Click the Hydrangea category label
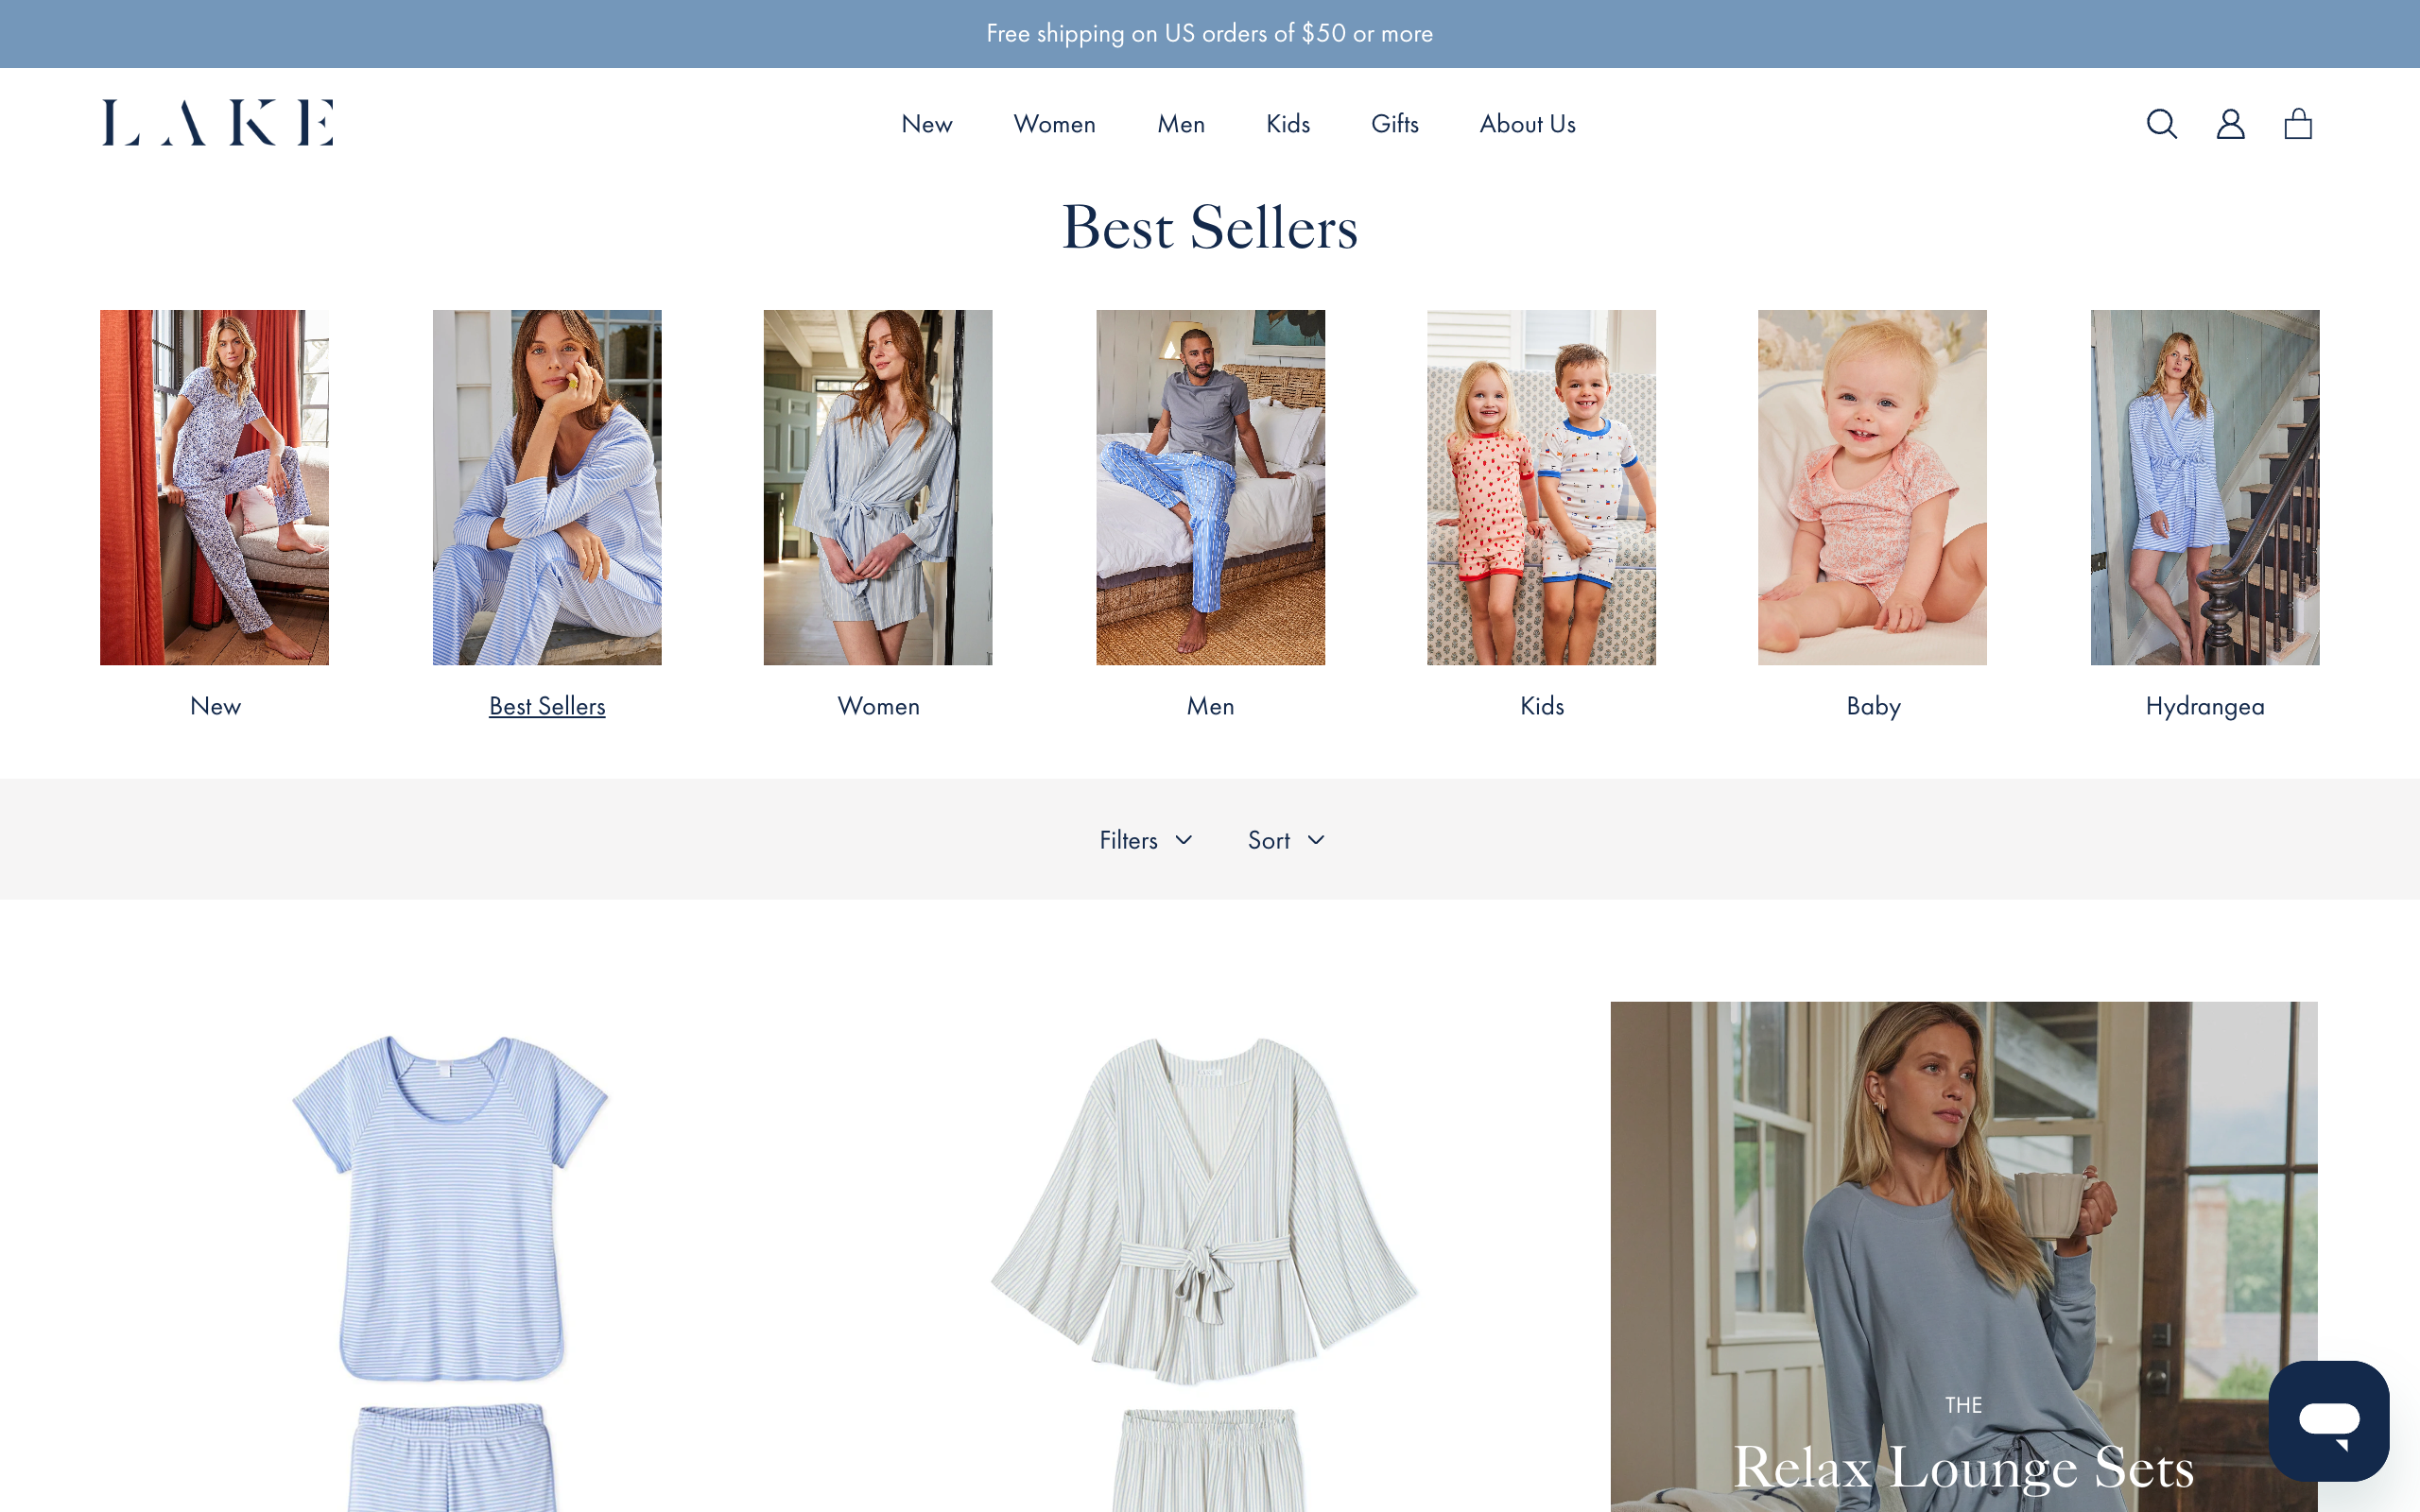Image resolution: width=2420 pixels, height=1512 pixels. 2204,706
